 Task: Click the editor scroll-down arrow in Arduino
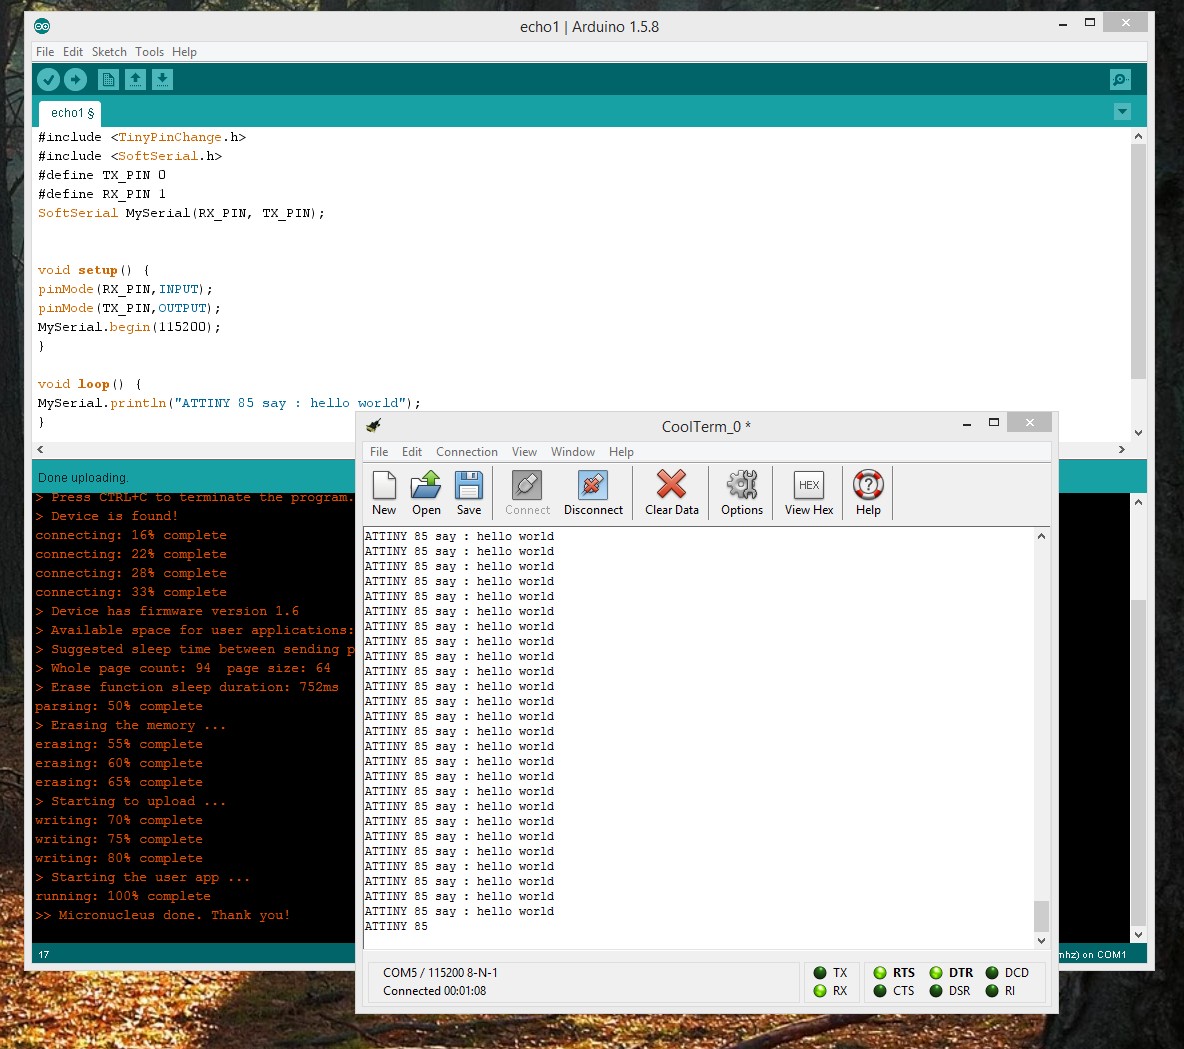coord(1138,433)
